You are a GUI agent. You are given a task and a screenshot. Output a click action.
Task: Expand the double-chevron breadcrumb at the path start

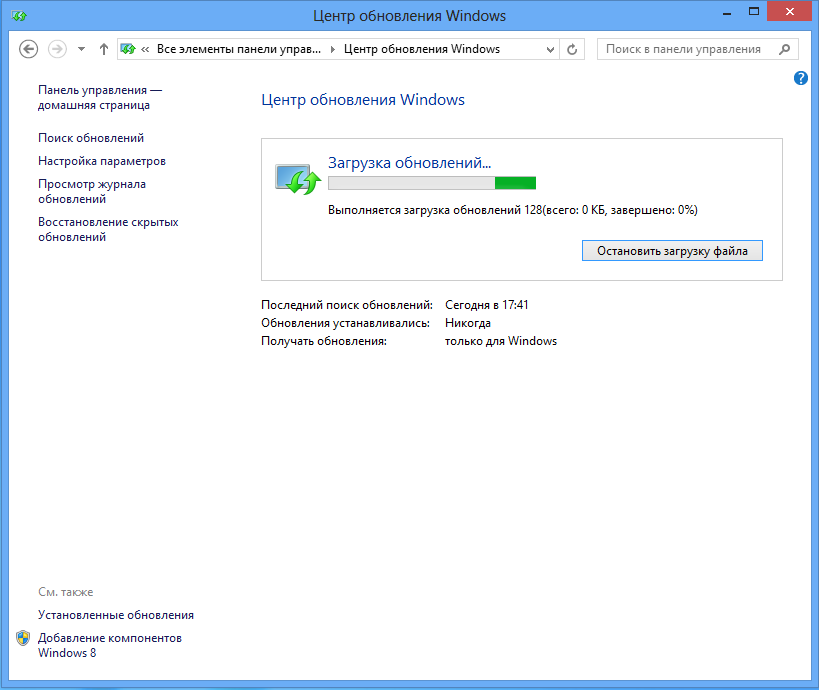click(147, 49)
